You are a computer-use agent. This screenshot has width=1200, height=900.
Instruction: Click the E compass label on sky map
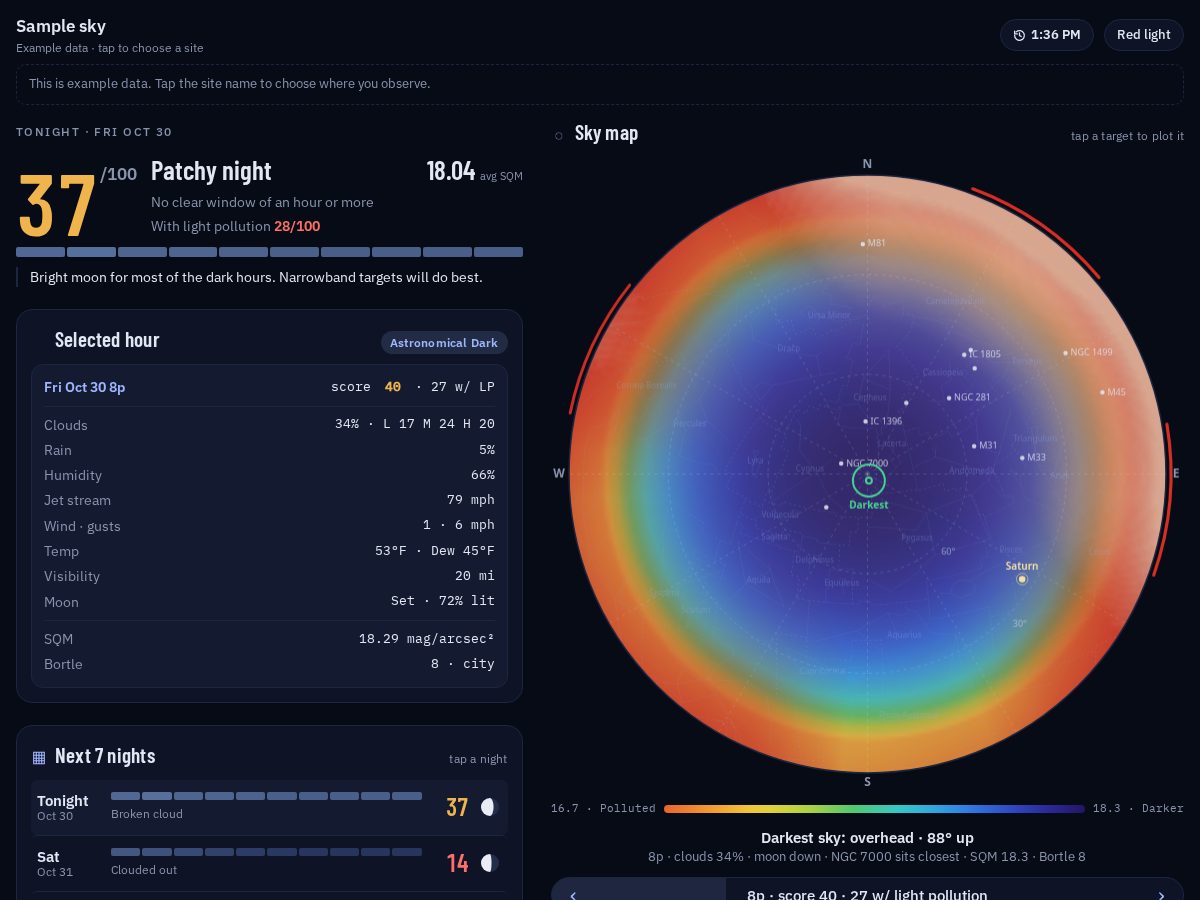coord(1175,473)
